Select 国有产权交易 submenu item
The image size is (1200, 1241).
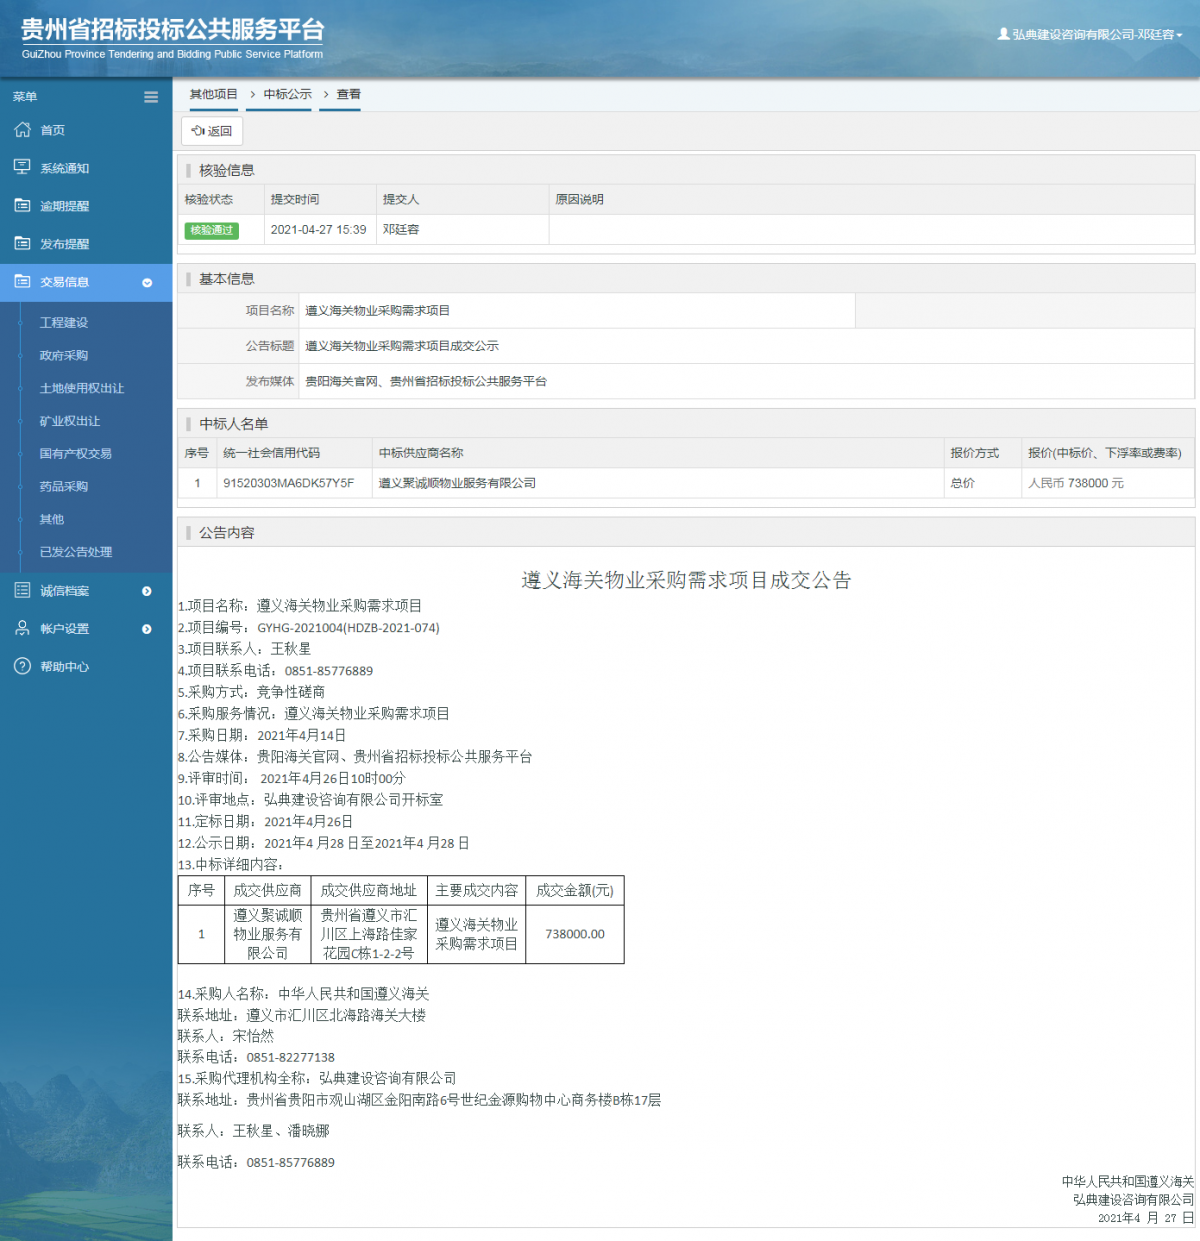click(76, 454)
